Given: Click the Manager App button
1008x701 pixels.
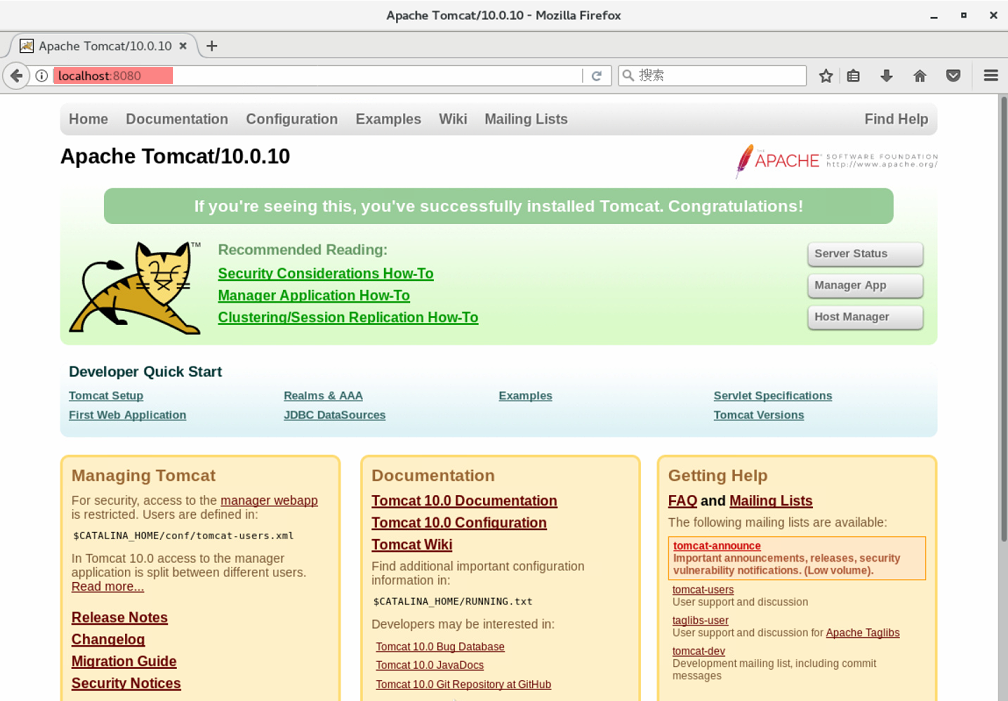Looking at the screenshot, I should click(865, 286).
